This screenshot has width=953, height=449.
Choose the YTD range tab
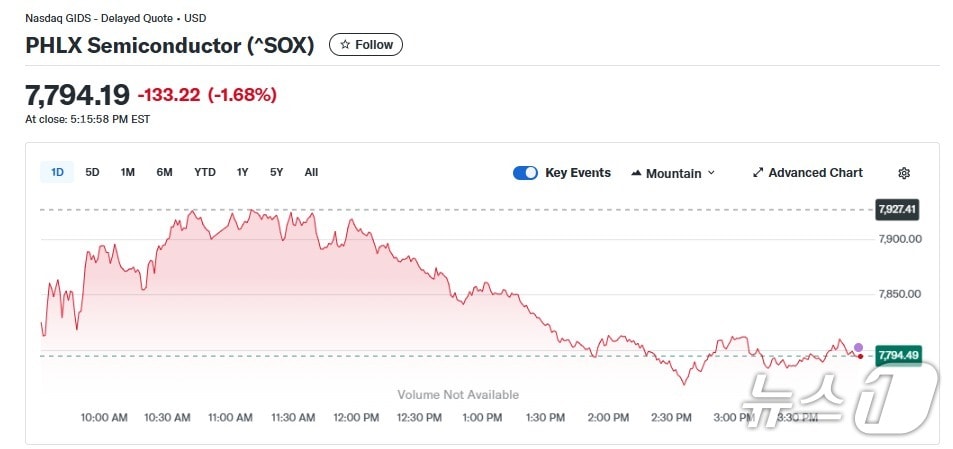pos(204,172)
